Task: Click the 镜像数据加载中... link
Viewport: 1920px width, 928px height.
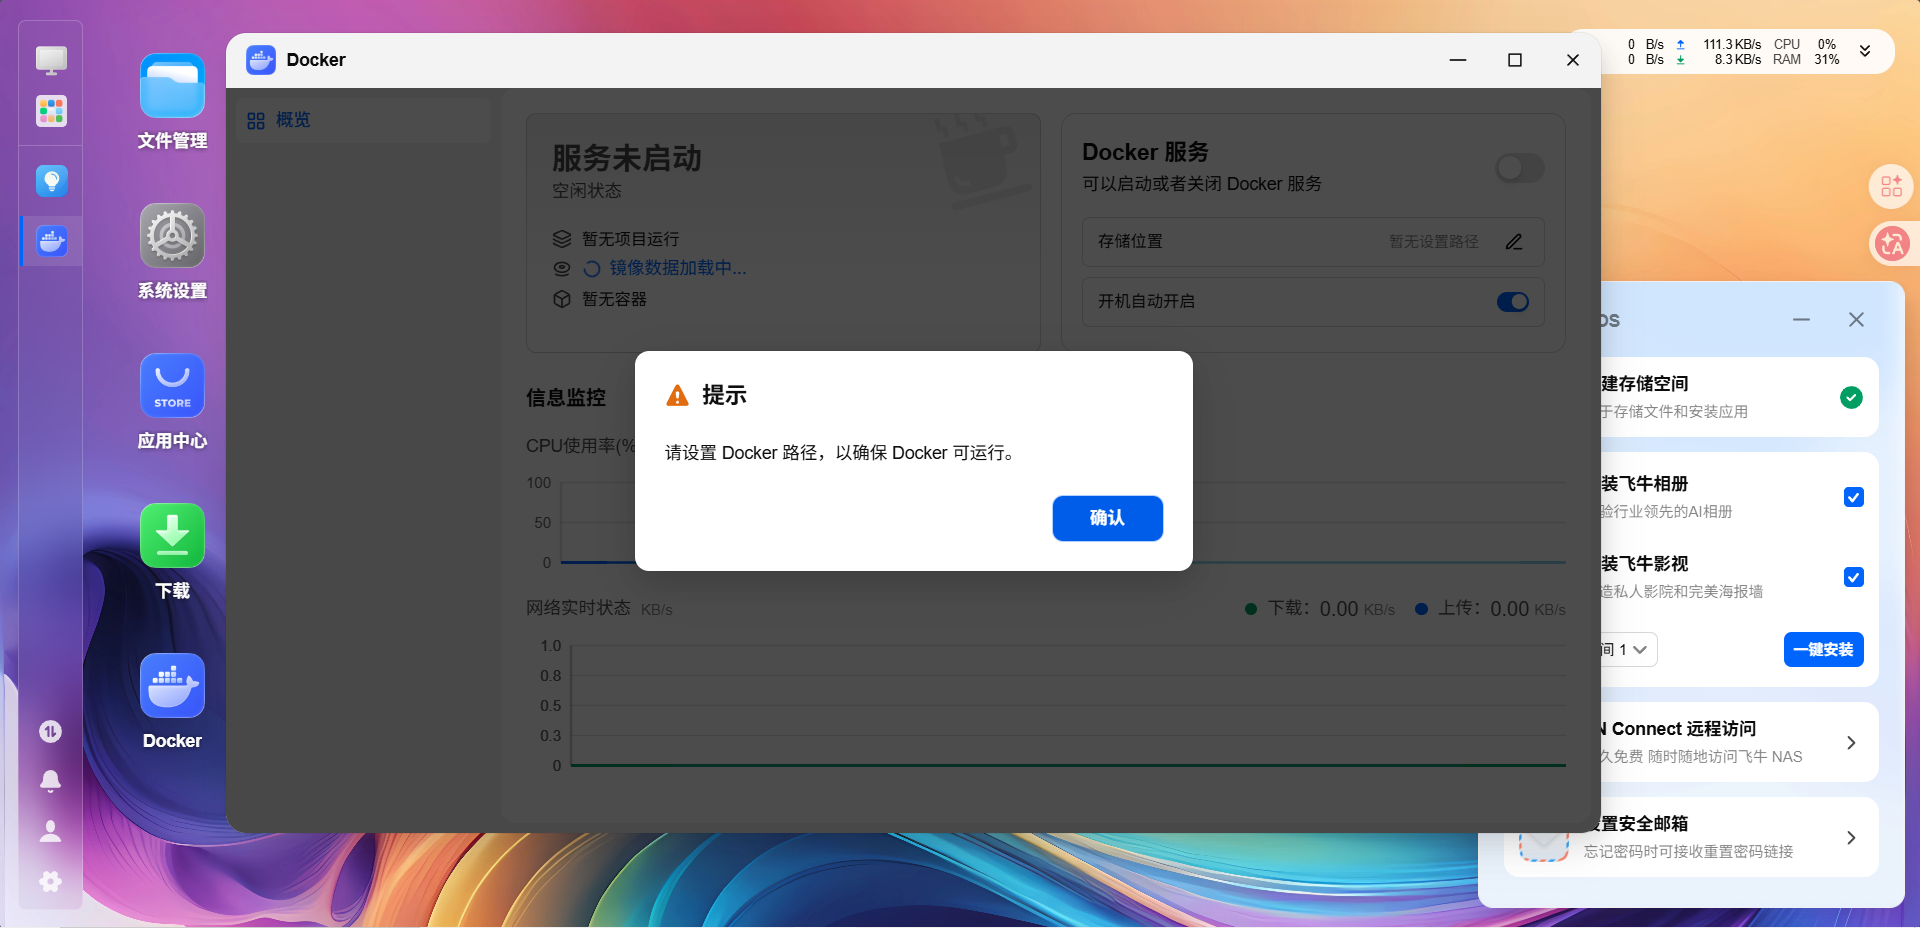Action: (x=678, y=268)
